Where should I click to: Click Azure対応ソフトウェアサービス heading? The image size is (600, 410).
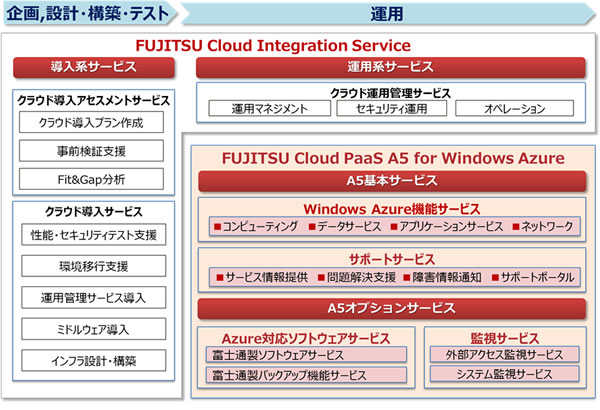click(x=306, y=338)
